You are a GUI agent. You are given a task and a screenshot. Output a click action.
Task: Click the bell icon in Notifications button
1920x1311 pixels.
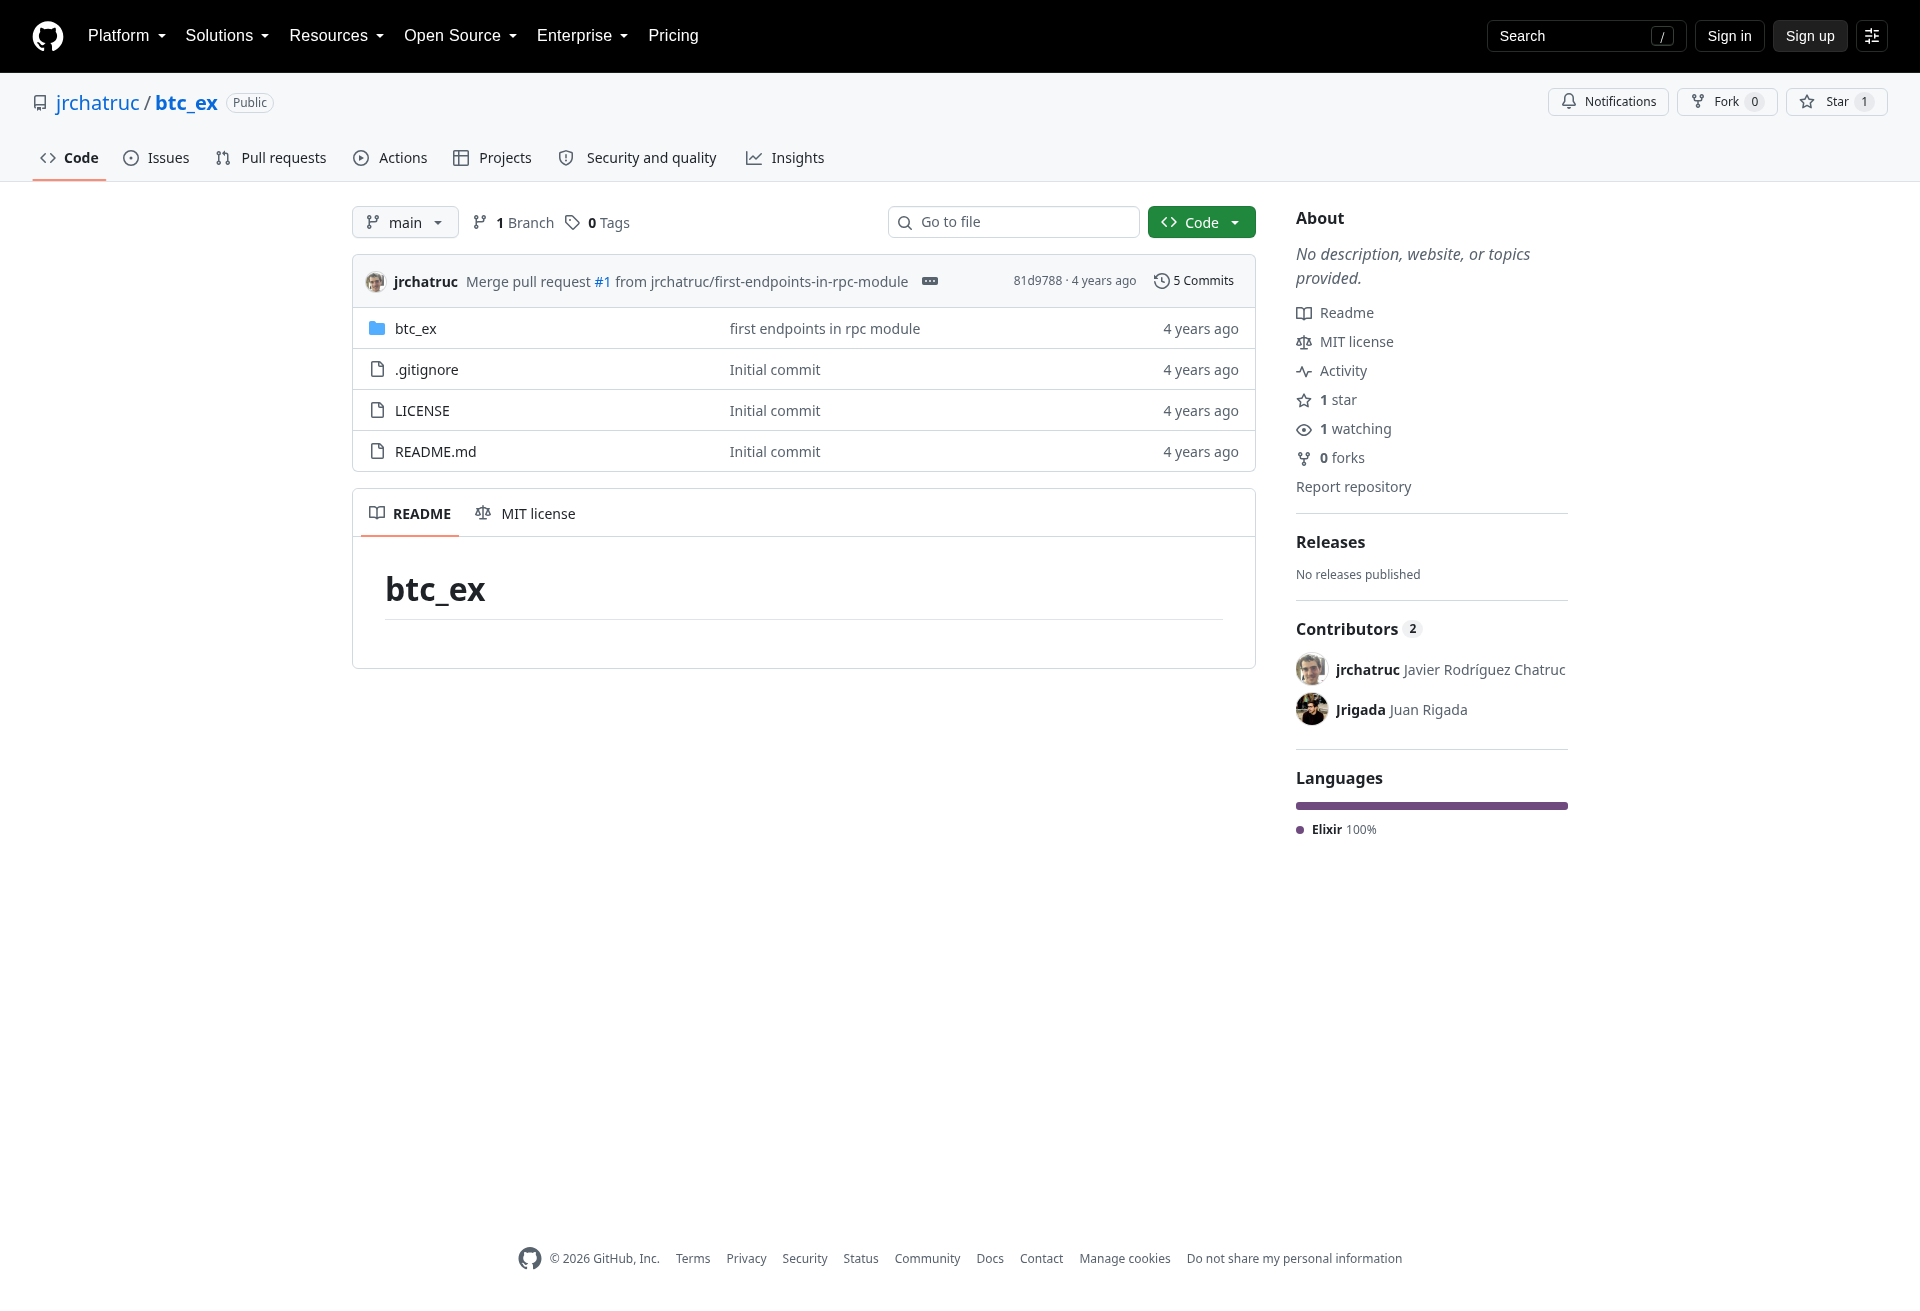pos(1569,101)
